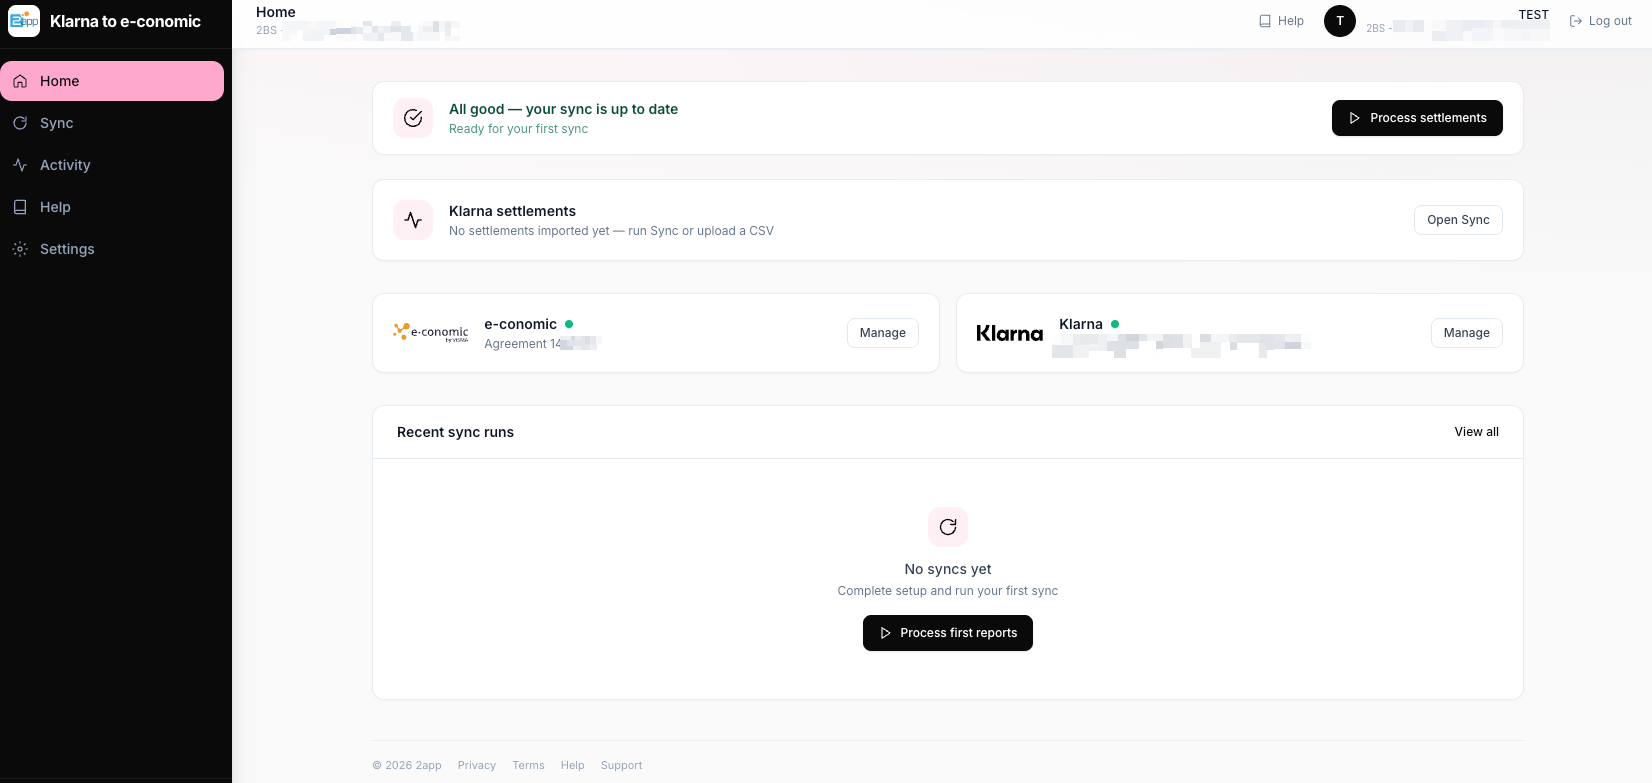The image size is (1652, 783).
Task: Click the No settlements imported yet text
Action: (x=611, y=231)
